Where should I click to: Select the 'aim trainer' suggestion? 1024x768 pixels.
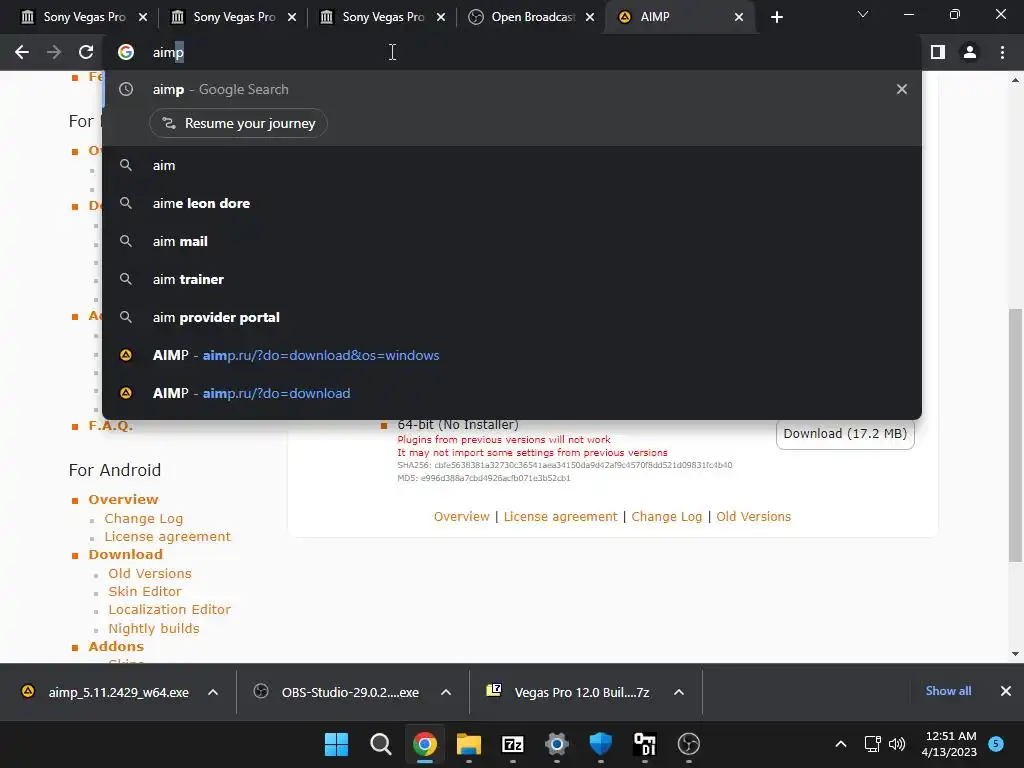coord(512,279)
